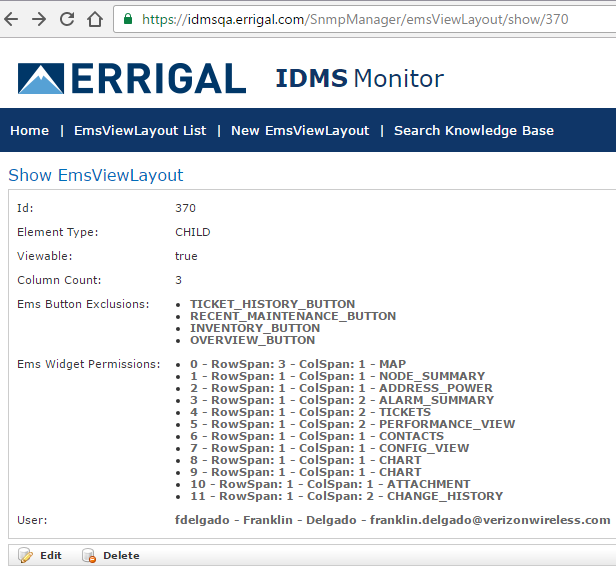Click the secure padlock icon
The width and height of the screenshot is (616, 568).
tap(127, 19)
